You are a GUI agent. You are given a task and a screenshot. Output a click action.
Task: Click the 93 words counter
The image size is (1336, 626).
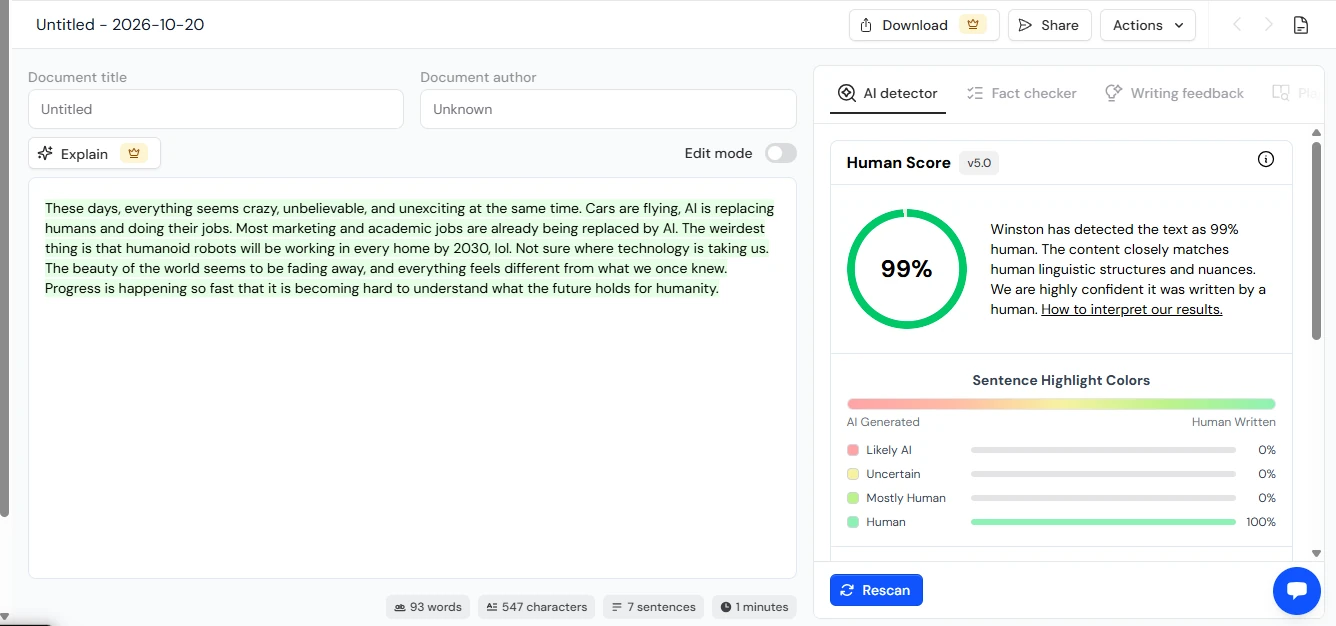click(x=428, y=607)
